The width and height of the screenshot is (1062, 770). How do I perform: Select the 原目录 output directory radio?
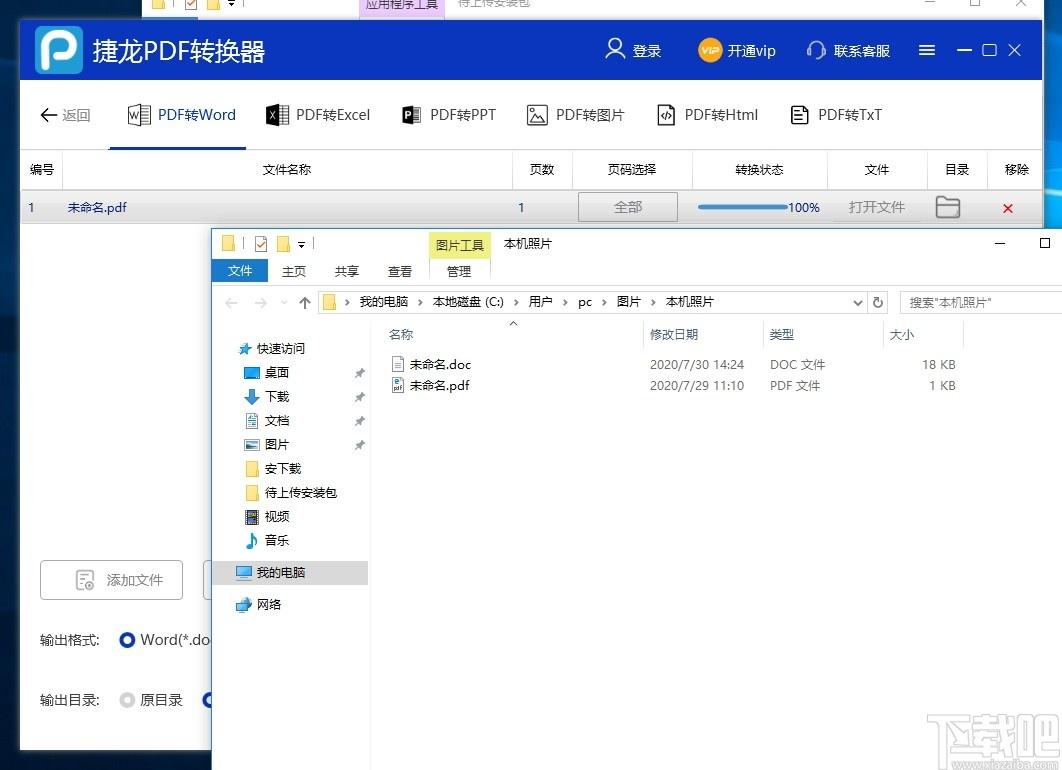[127, 700]
